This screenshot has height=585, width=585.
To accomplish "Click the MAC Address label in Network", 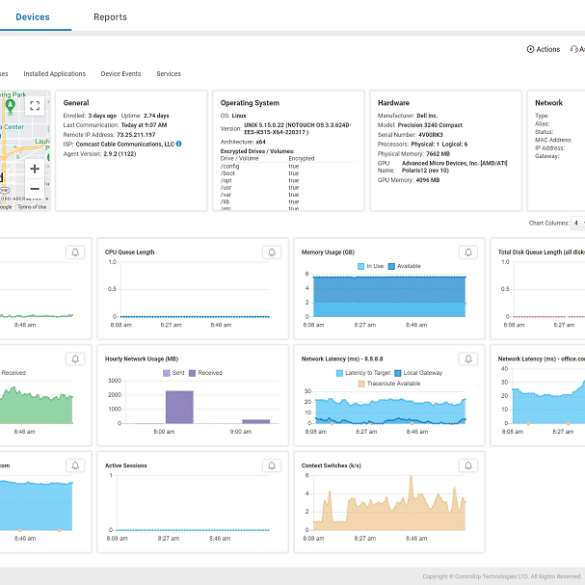I will (x=553, y=140).
